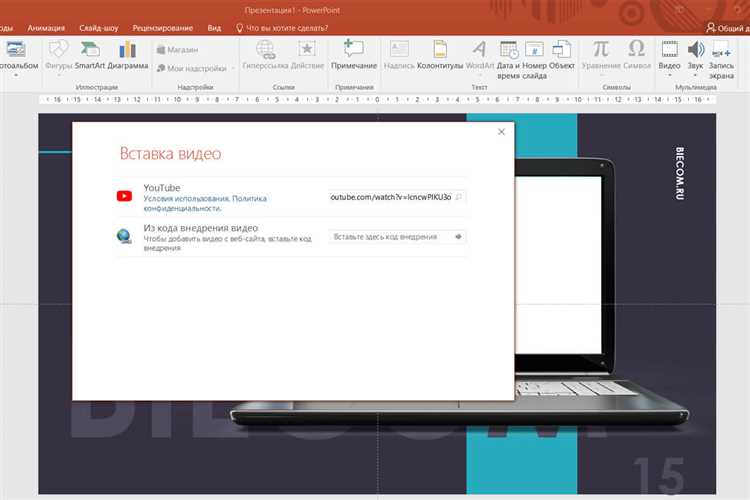Click the "Символы" group label
This screenshot has width=750, height=500.
click(x=617, y=87)
